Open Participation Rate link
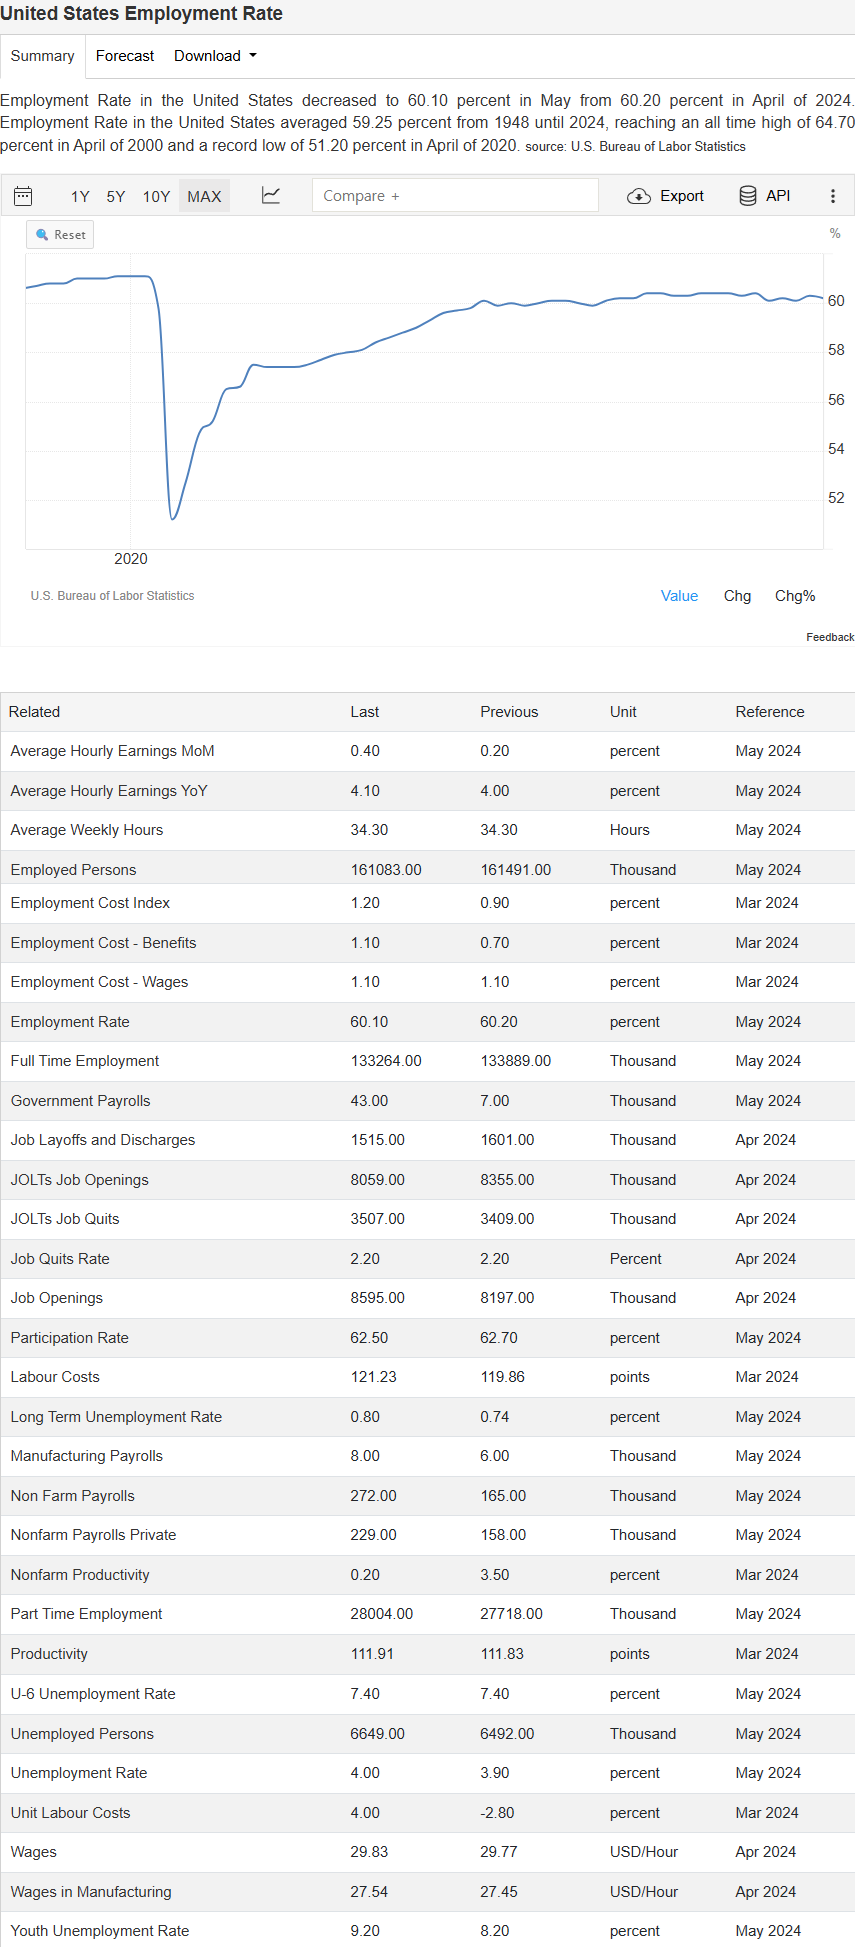The image size is (857, 1947). pyautogui.click(x=70, y=1338)
